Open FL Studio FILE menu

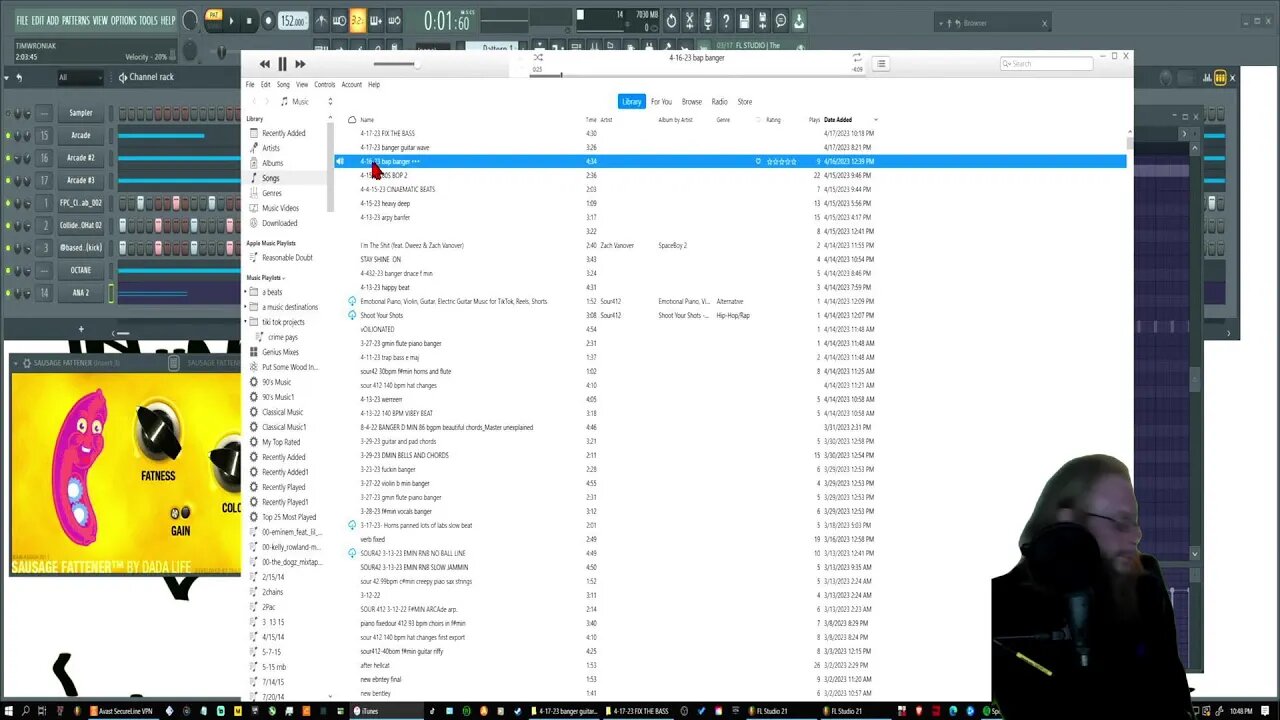point(22,20)
